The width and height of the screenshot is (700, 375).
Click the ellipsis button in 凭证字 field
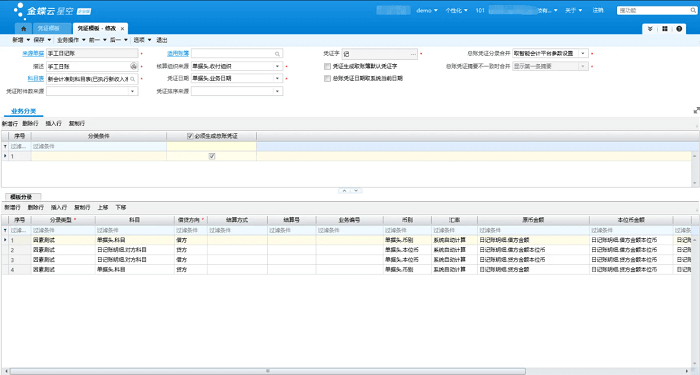[413, 54]
